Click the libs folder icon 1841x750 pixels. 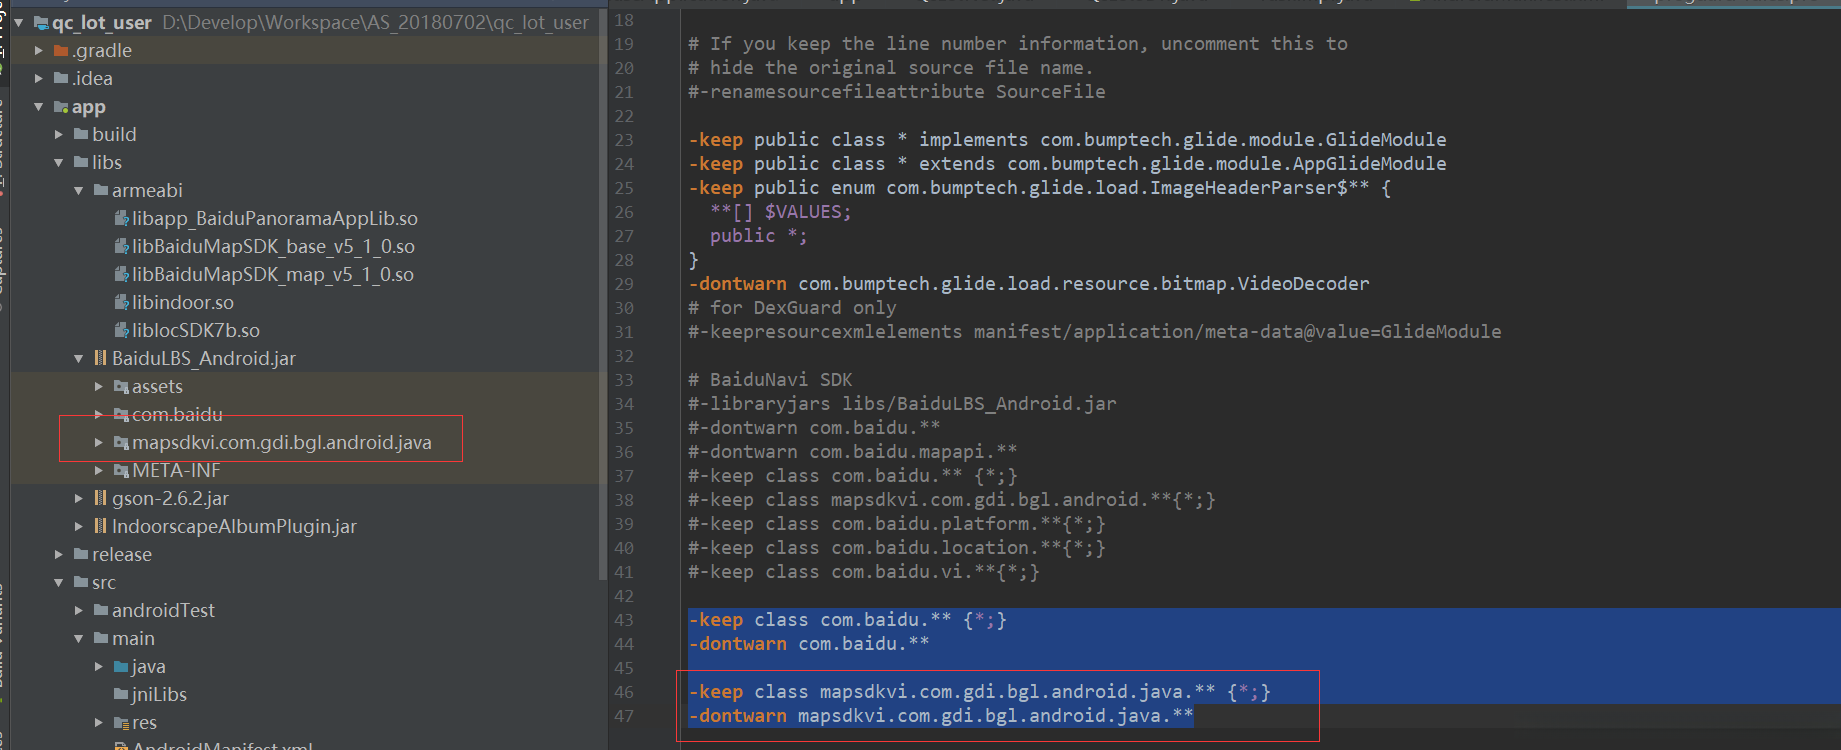(81, 162)
